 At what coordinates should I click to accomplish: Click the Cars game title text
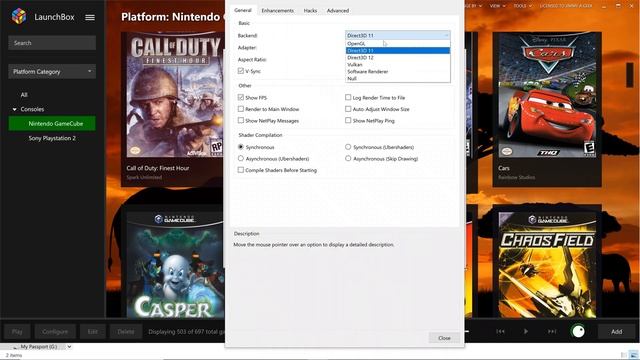point(504,168)
